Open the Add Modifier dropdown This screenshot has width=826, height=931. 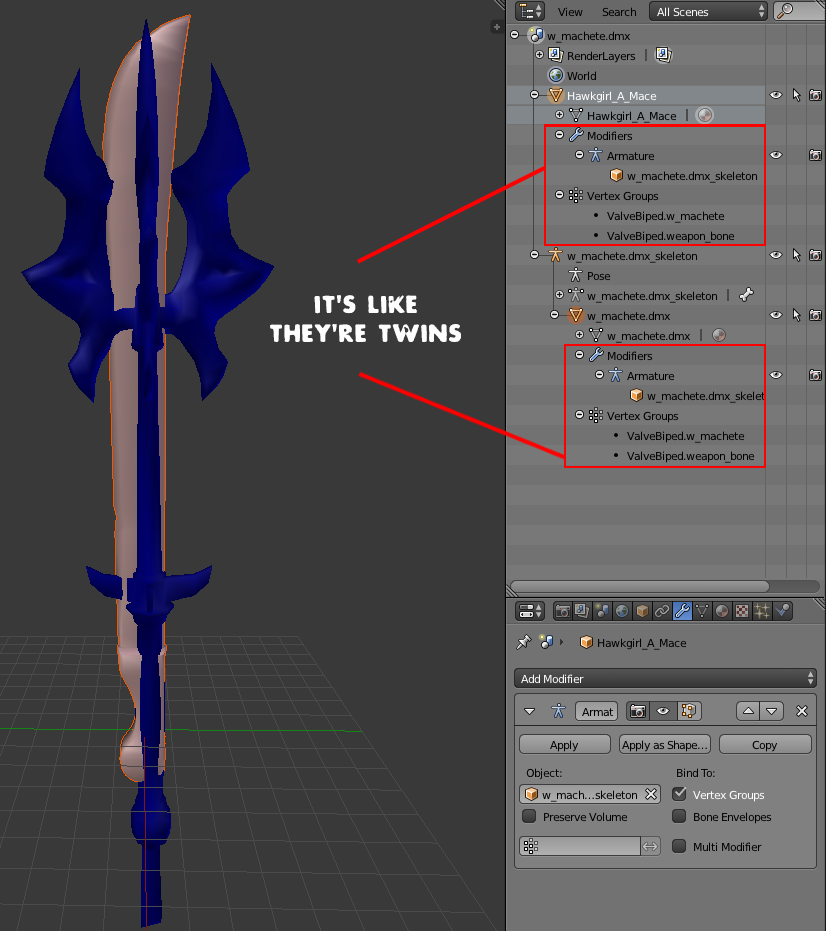pyautogui.click(x=665, y=678)
